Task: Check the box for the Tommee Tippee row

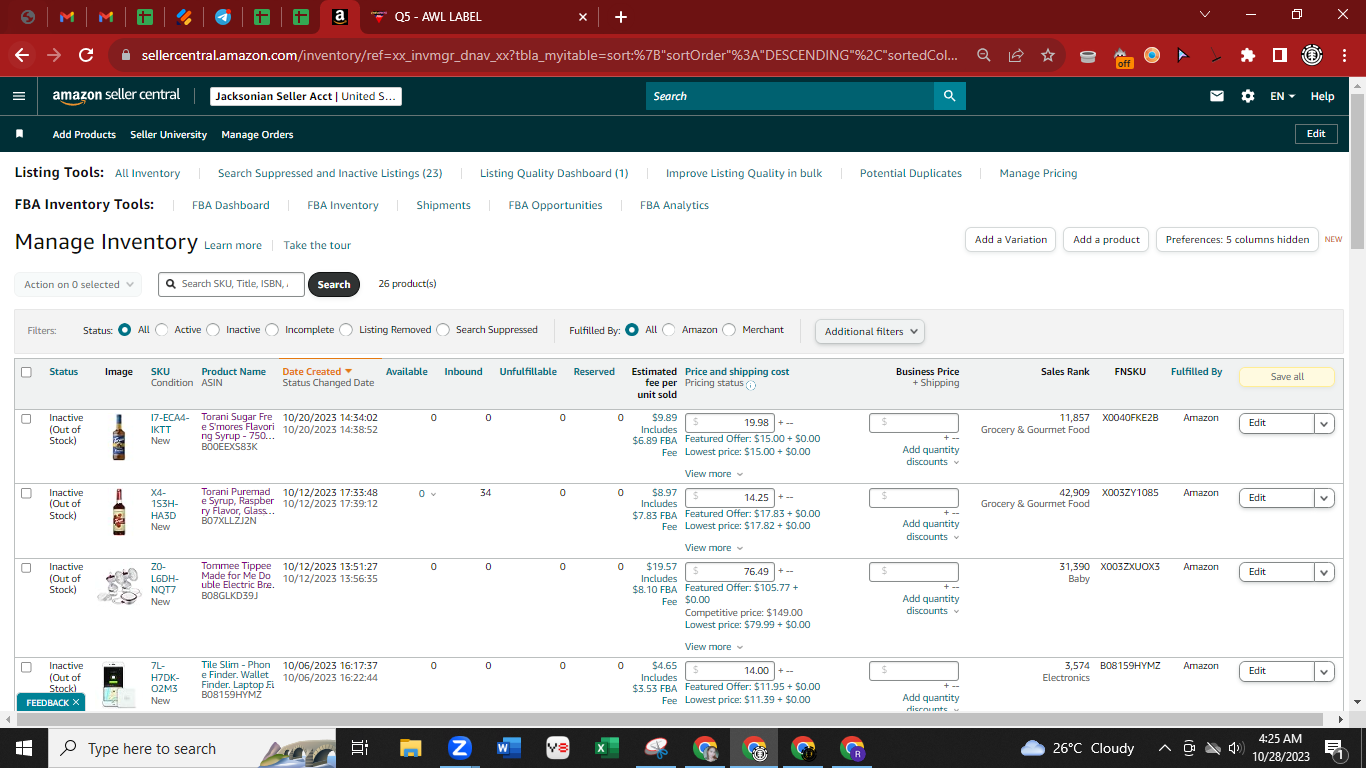Action: point(26,567)
